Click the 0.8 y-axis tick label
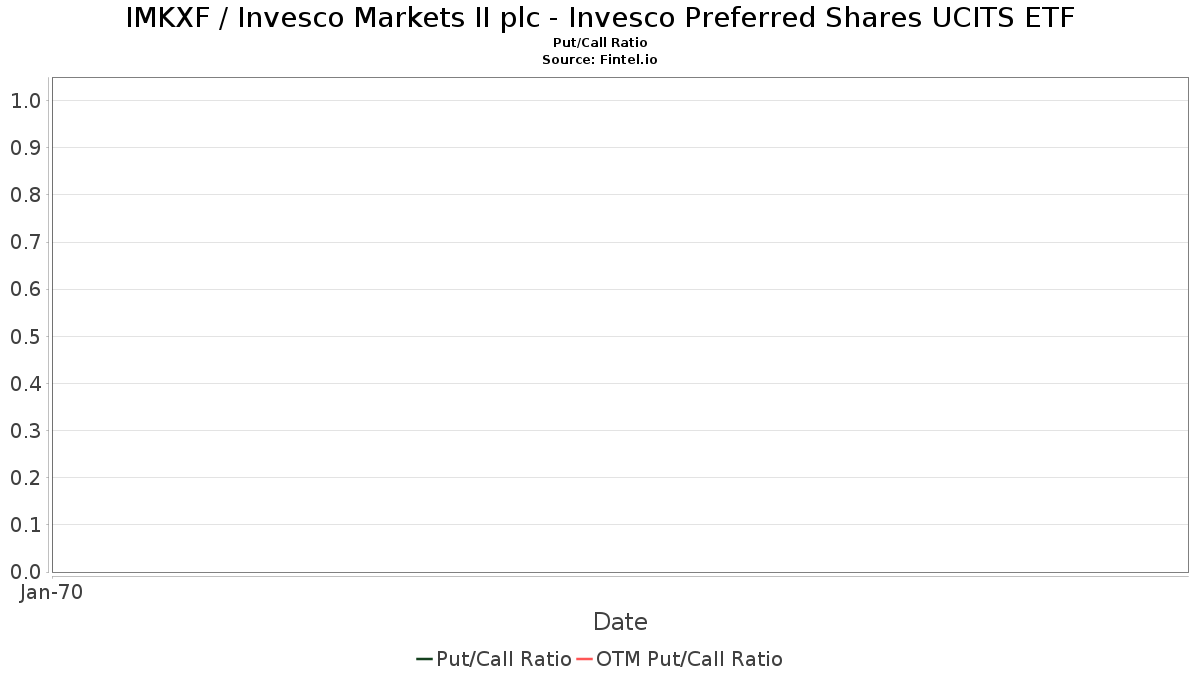The height and width of the screenshot is (675, 1200). point(25,195)
